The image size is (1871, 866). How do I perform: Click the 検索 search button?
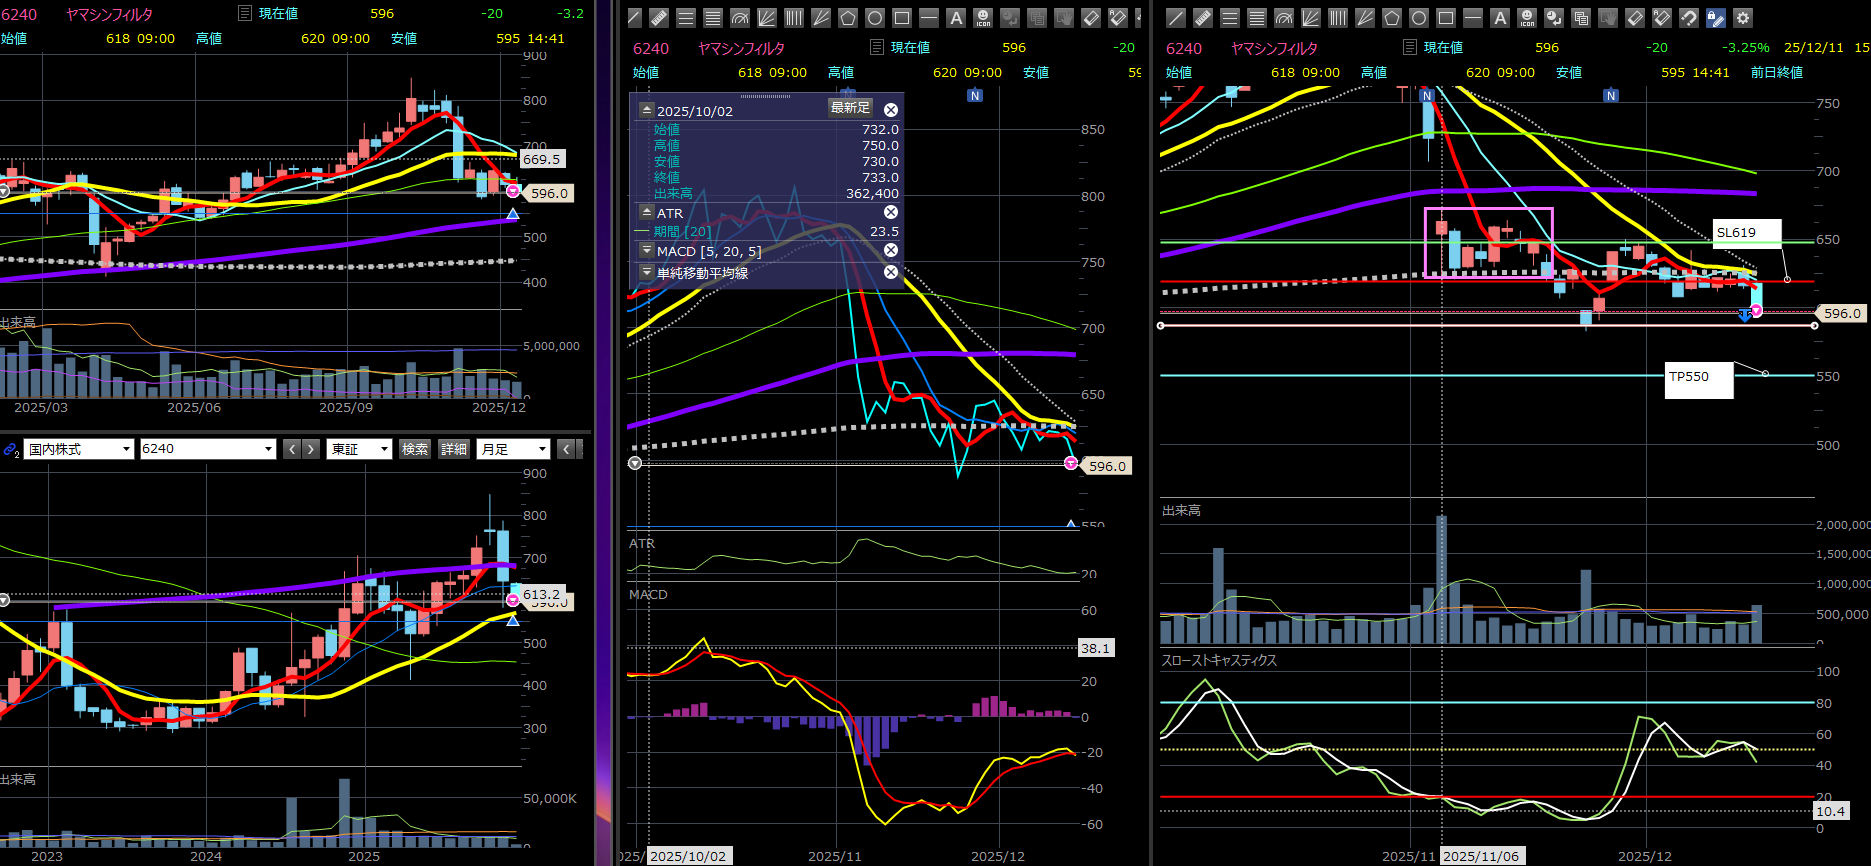coord(415,449)
